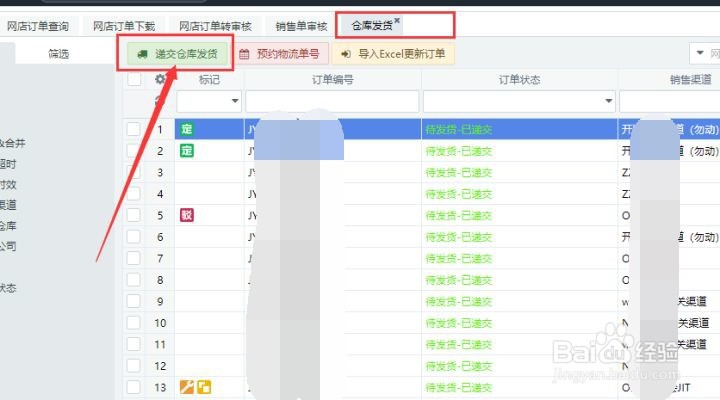The height and width of the screenshot is (400, 720).
Task: Click the red 驳 mark in row 5
Action: click(186, 215)
